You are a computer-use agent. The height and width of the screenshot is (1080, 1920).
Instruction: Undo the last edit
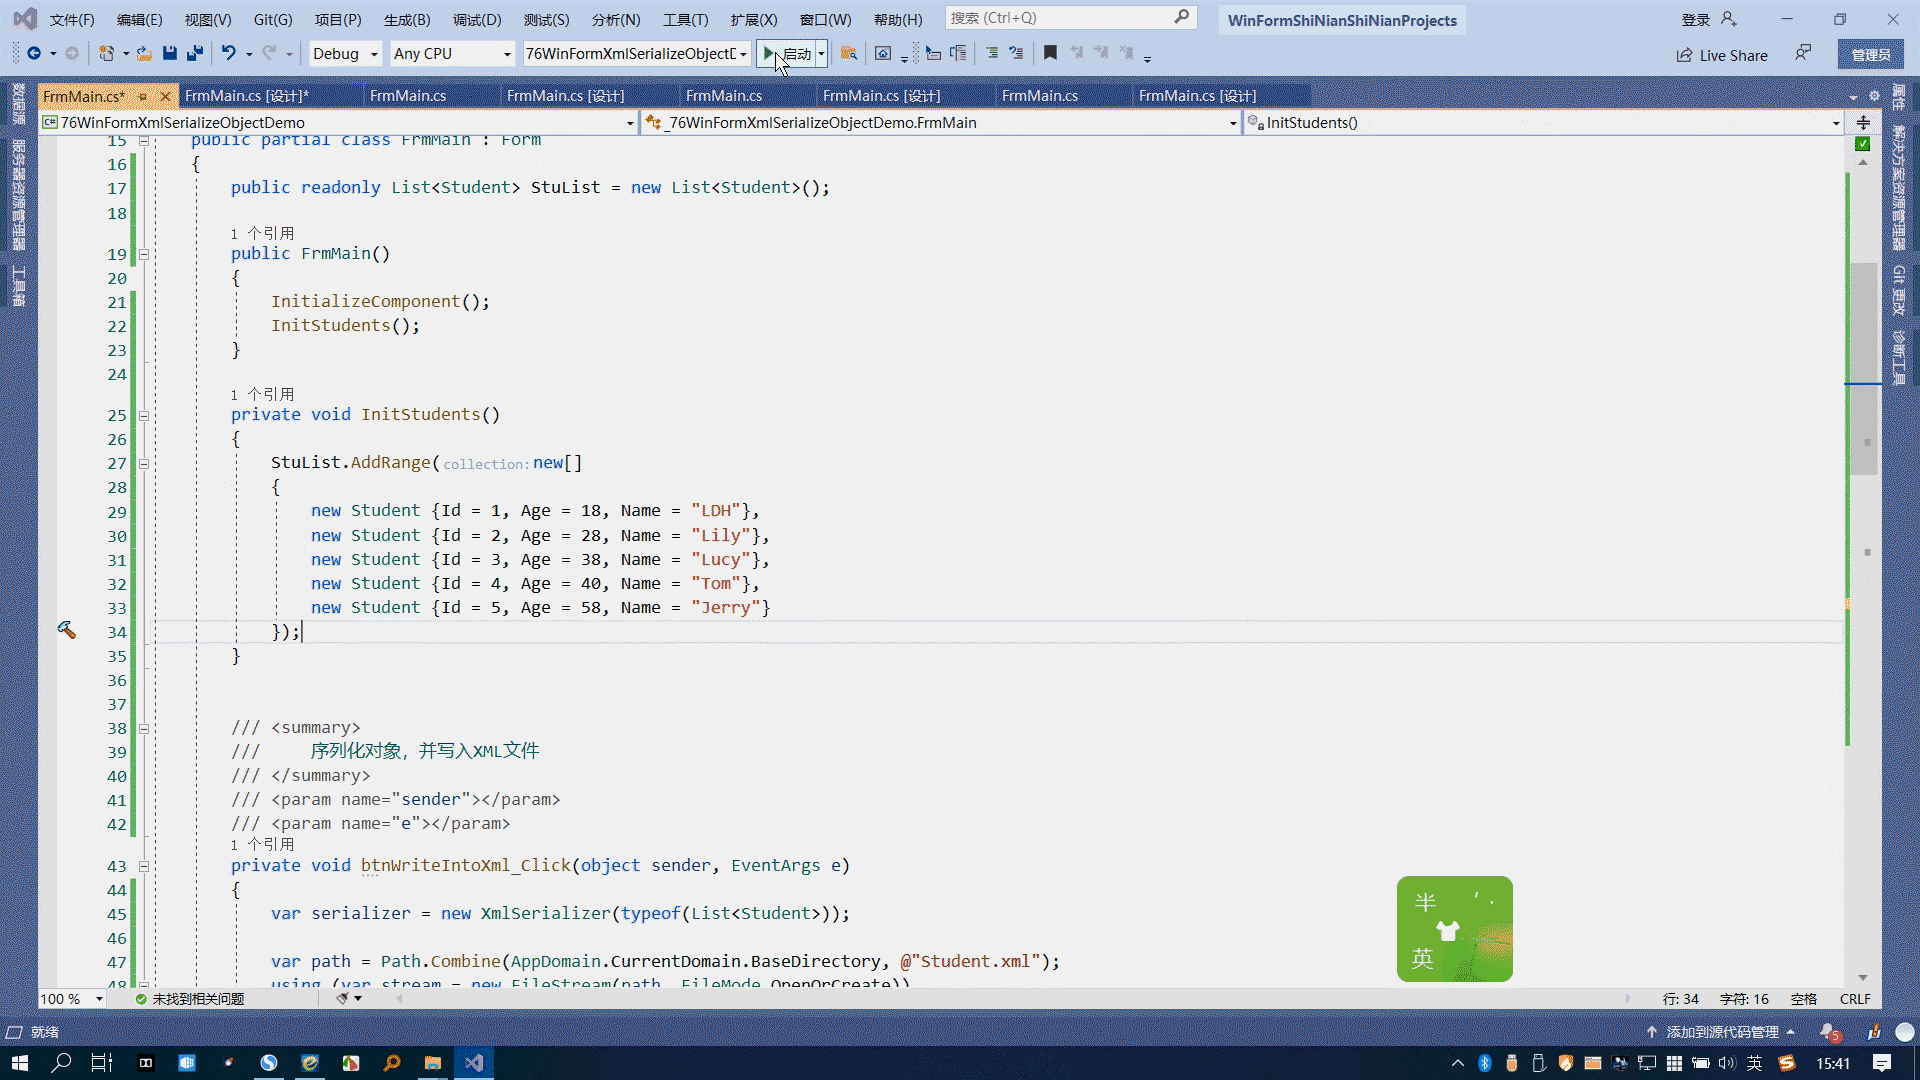tap(229, 54)
